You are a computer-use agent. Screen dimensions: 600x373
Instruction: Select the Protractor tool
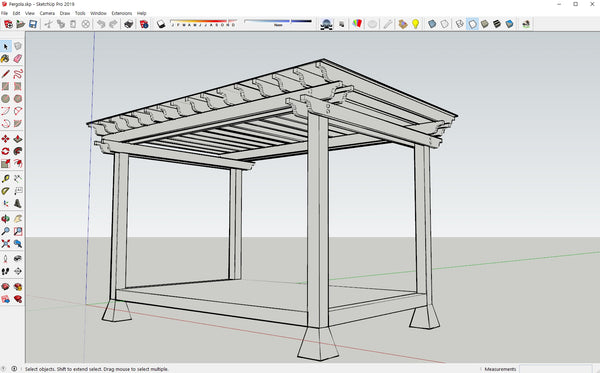[x=5, y=191]
